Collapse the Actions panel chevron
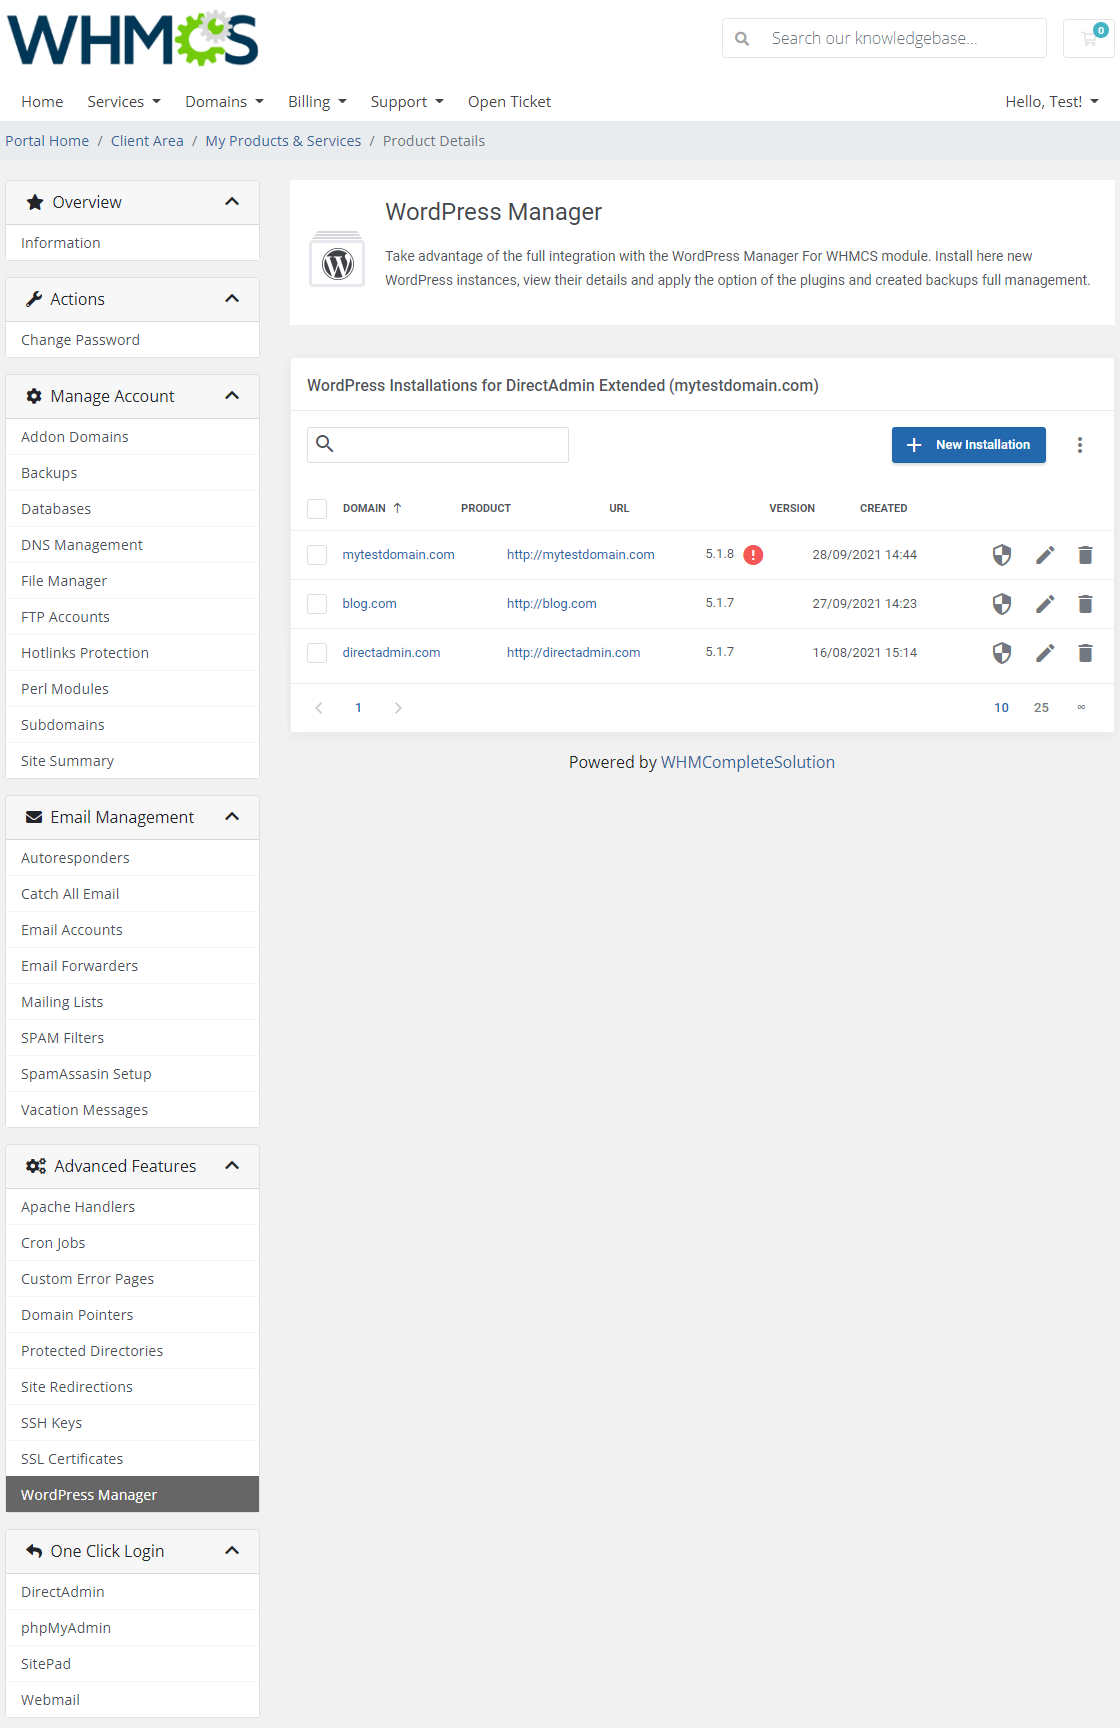This screenshot has width=1120, height=1728. pos(232,299)
